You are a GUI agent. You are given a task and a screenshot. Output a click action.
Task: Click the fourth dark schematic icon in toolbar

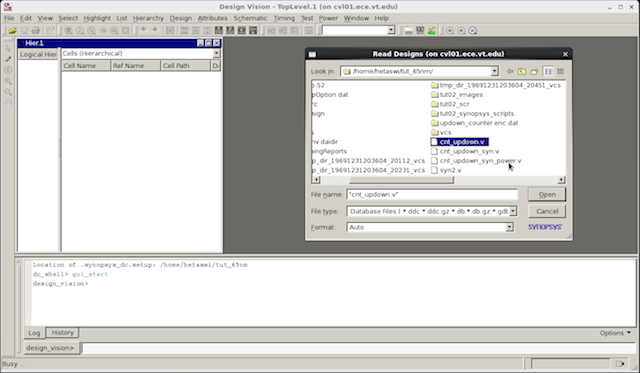253,31
